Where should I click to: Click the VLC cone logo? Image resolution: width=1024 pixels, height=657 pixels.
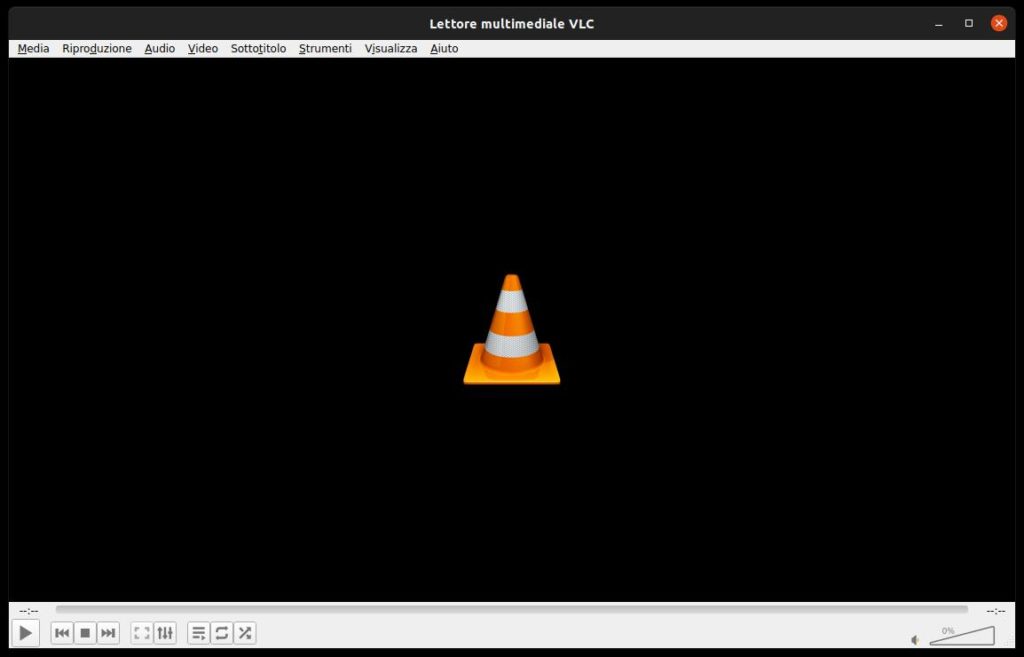point(511,329)
